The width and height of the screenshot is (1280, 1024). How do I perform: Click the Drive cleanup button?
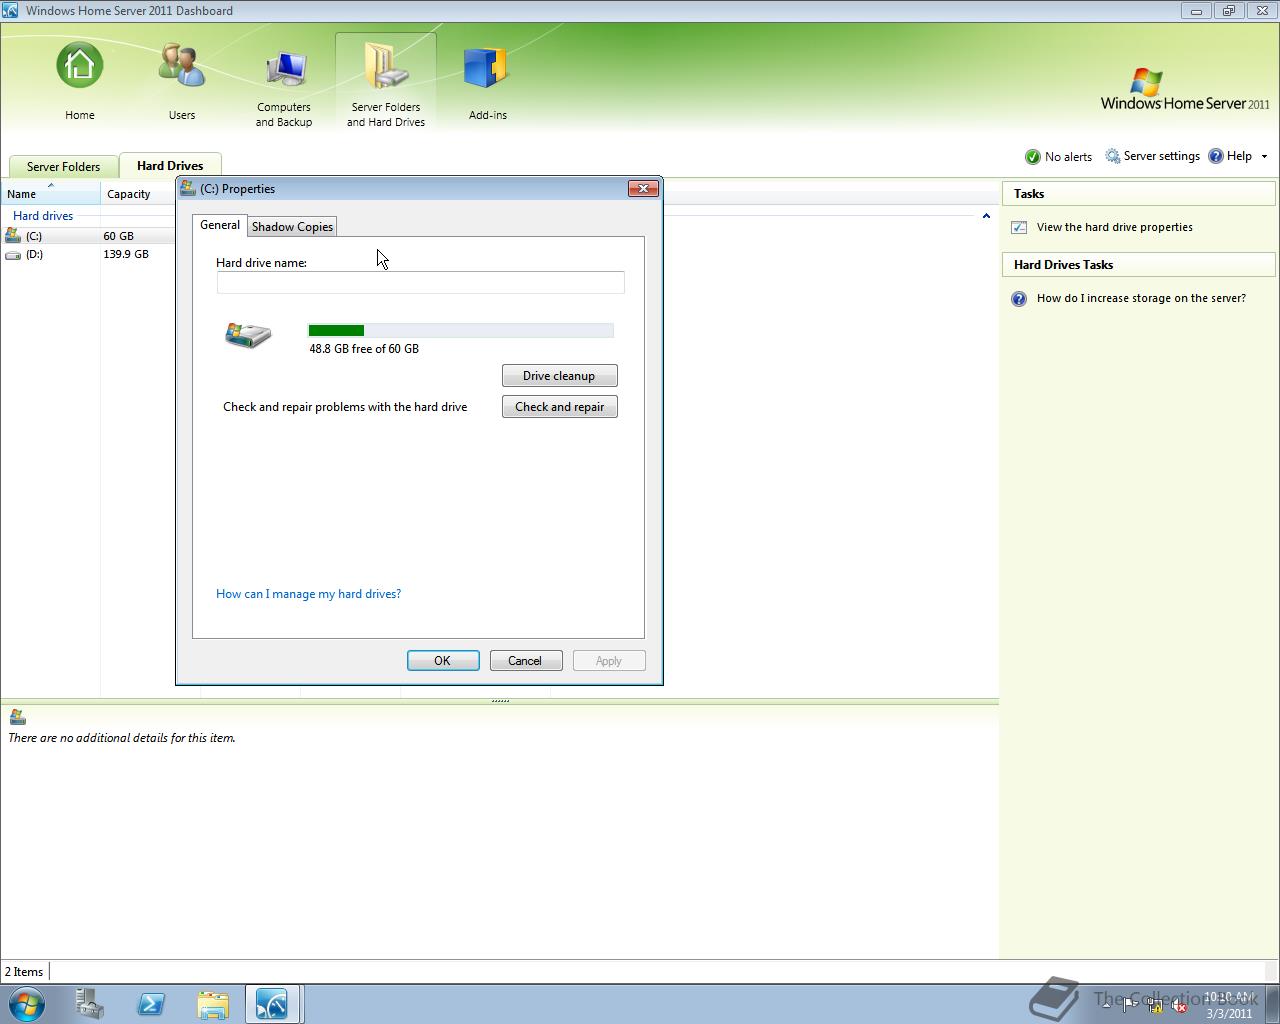click(x=559, y=376)
